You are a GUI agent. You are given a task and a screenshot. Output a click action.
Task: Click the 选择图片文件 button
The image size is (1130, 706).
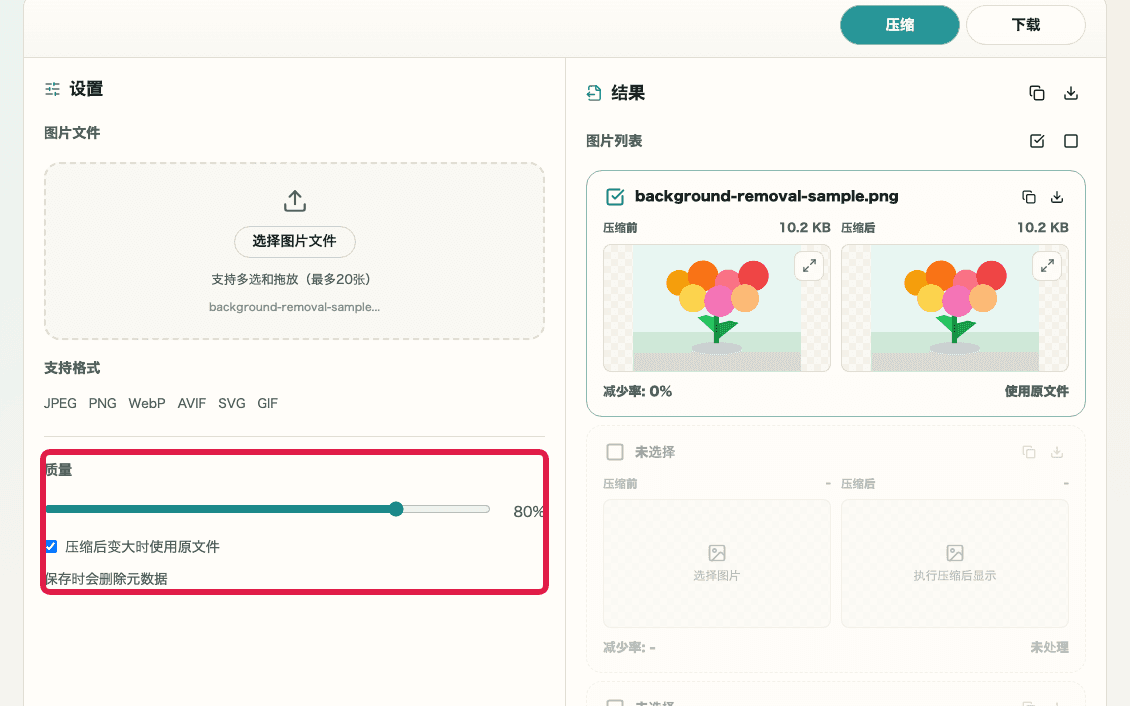(x=294, y=241)
